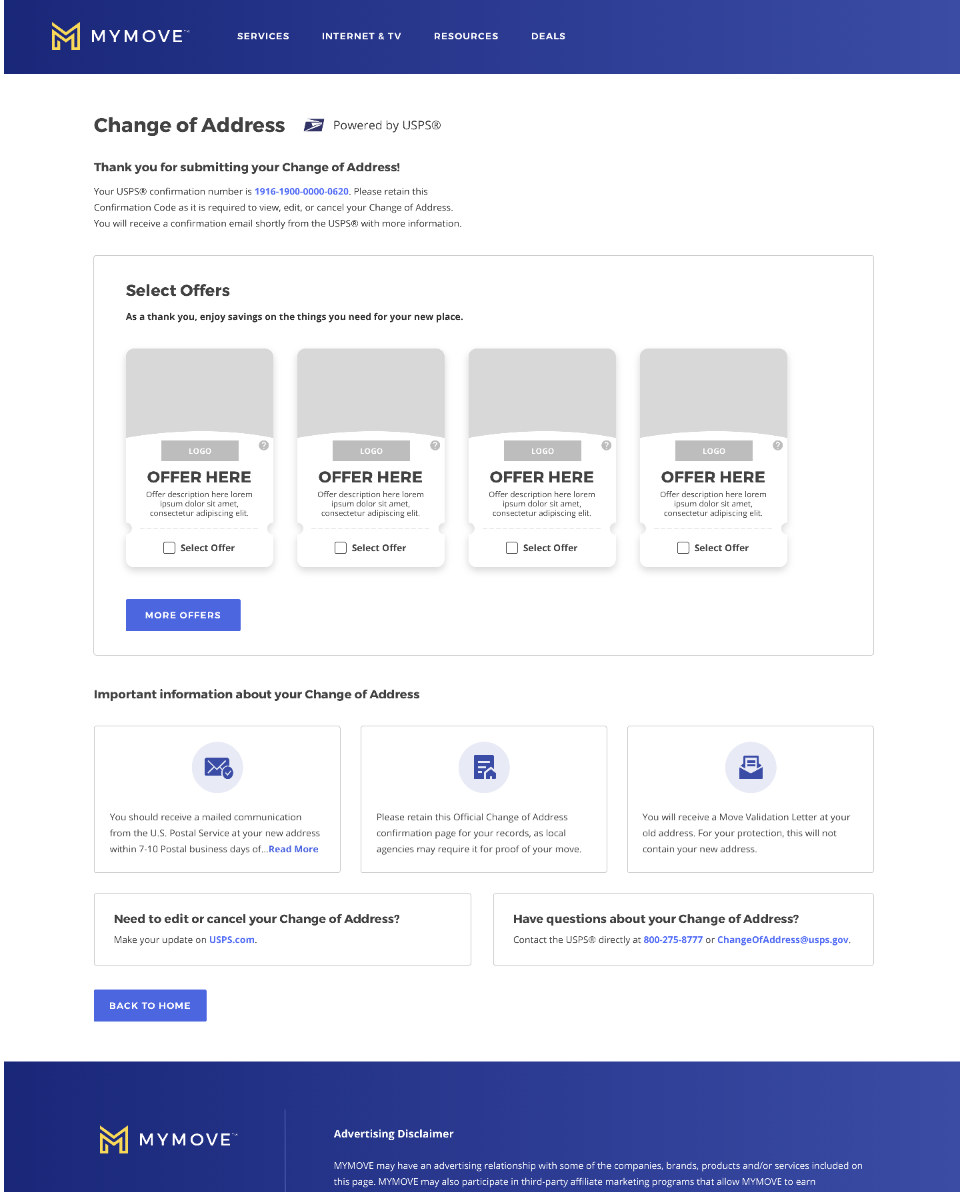The image size is (960, 1192).
Task: Click the Move Validation Letter paragraph
Action: (x=746, y=833)
